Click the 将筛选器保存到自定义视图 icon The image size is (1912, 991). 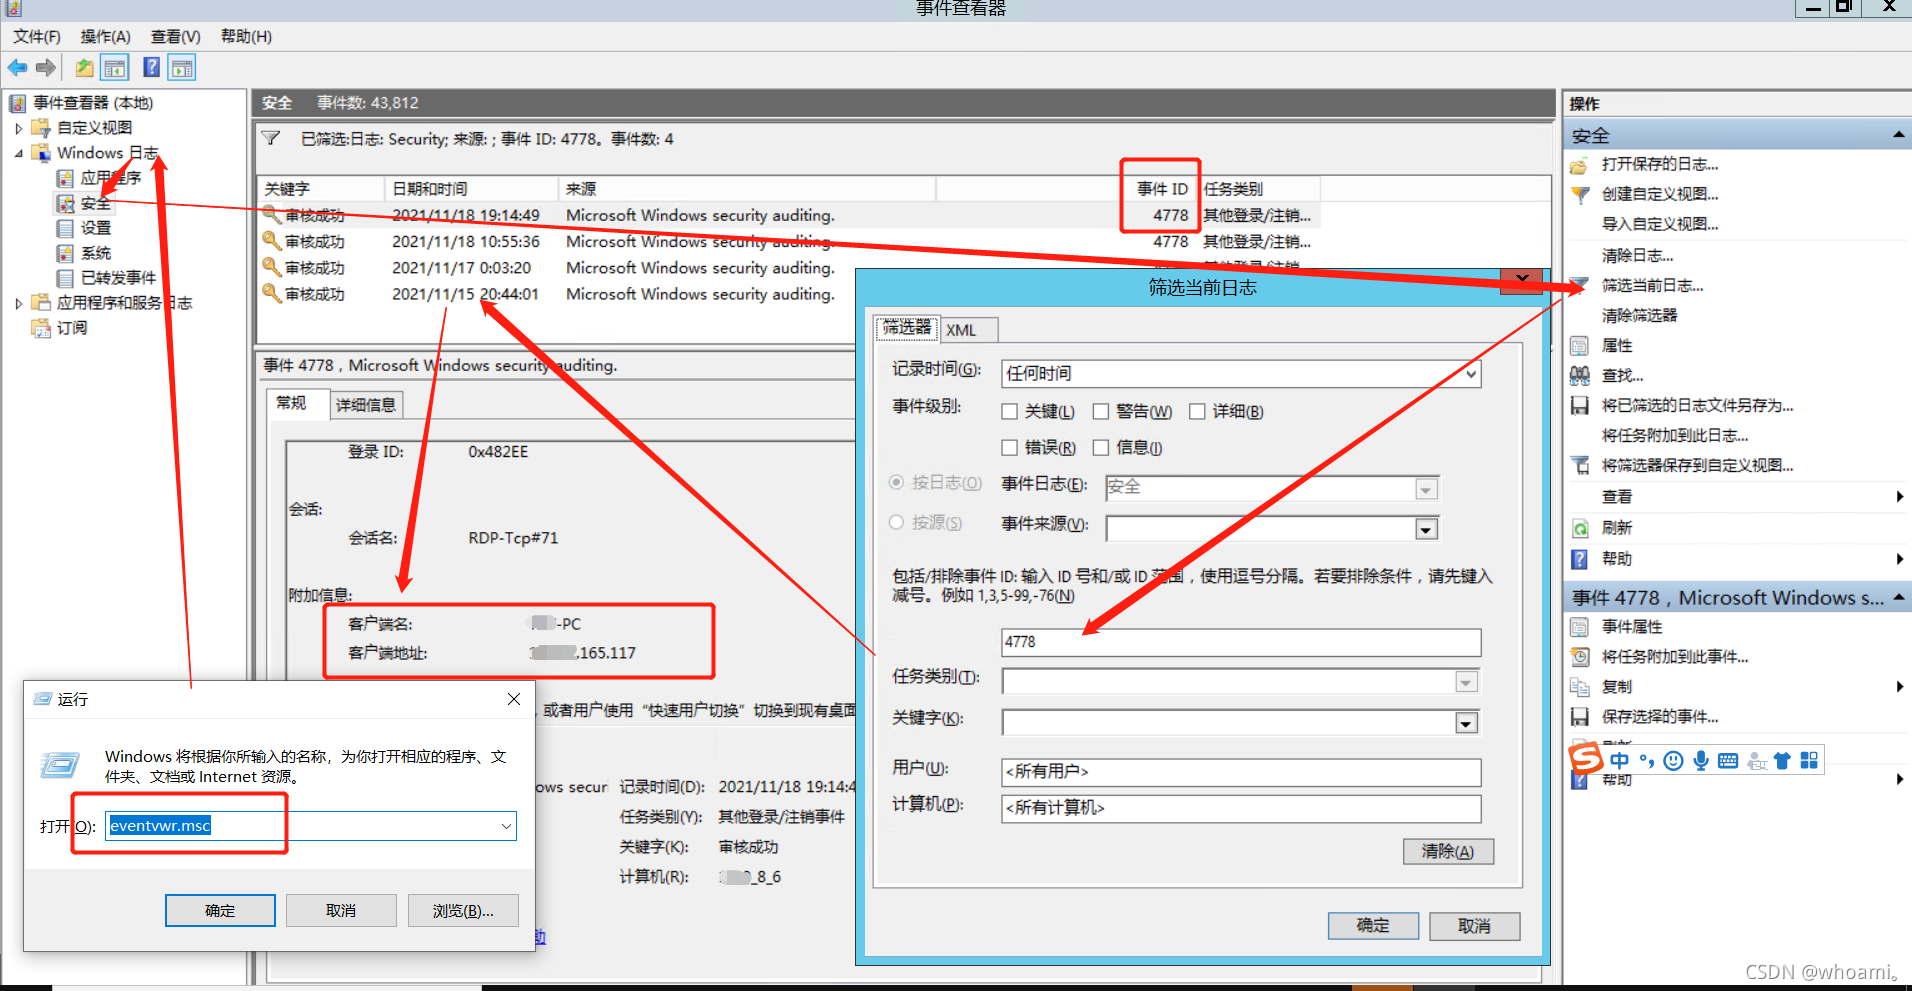1580,466
